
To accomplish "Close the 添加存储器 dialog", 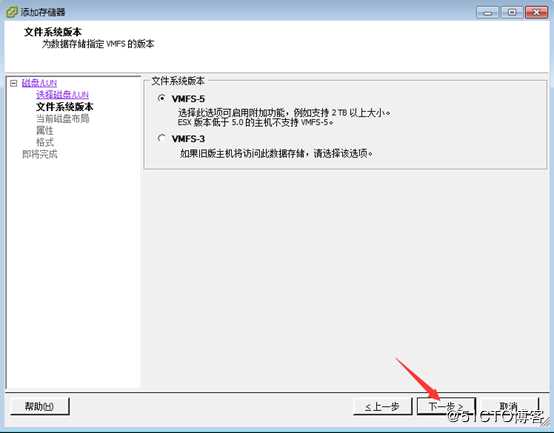I will click(x=537, y=12).
